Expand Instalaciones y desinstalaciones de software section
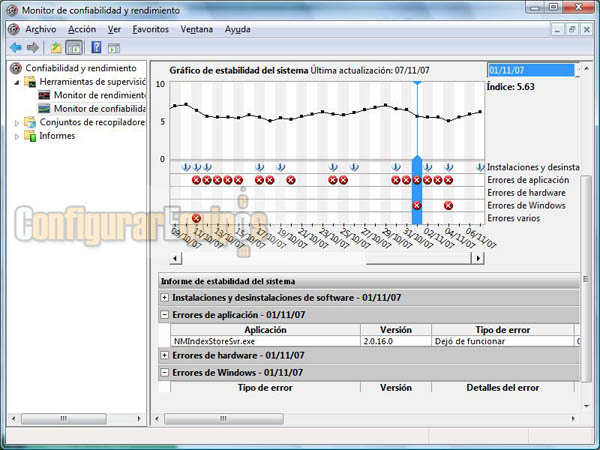The image size is (600, 450). (164, 297)
